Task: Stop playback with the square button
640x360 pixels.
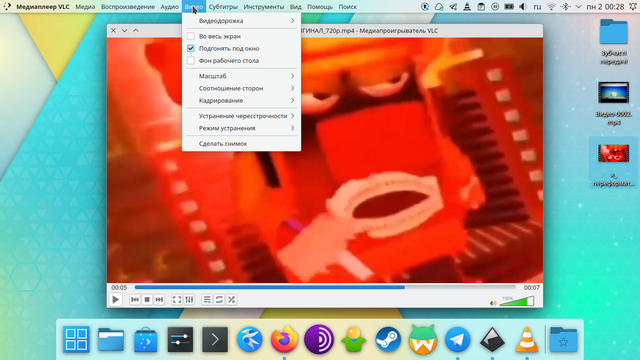Action: click(x=147, y=300)
